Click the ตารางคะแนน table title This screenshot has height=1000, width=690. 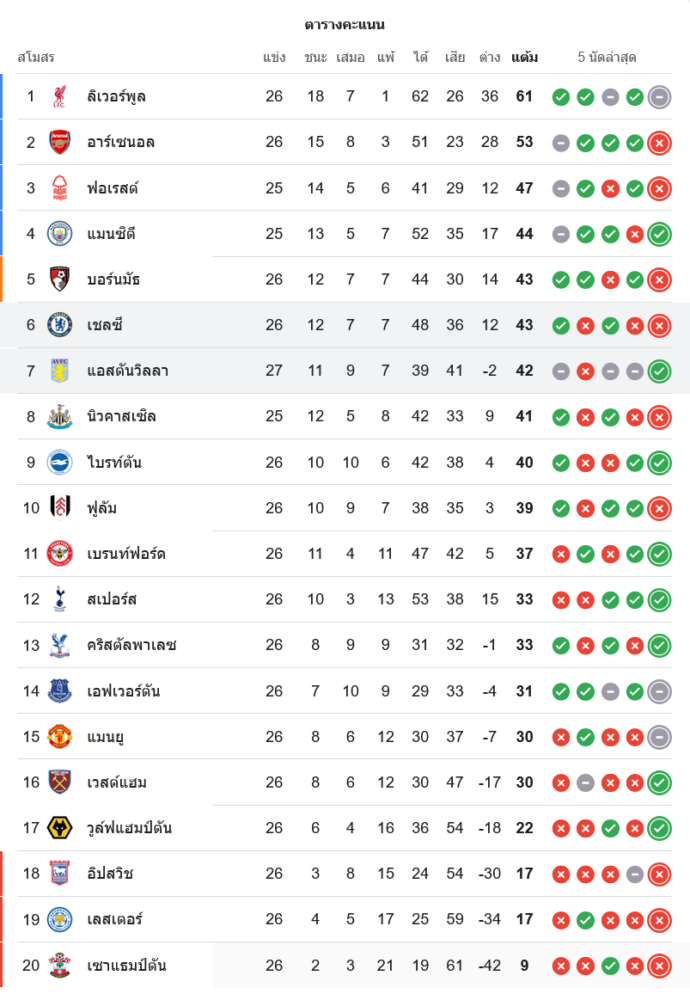point(345,24)
